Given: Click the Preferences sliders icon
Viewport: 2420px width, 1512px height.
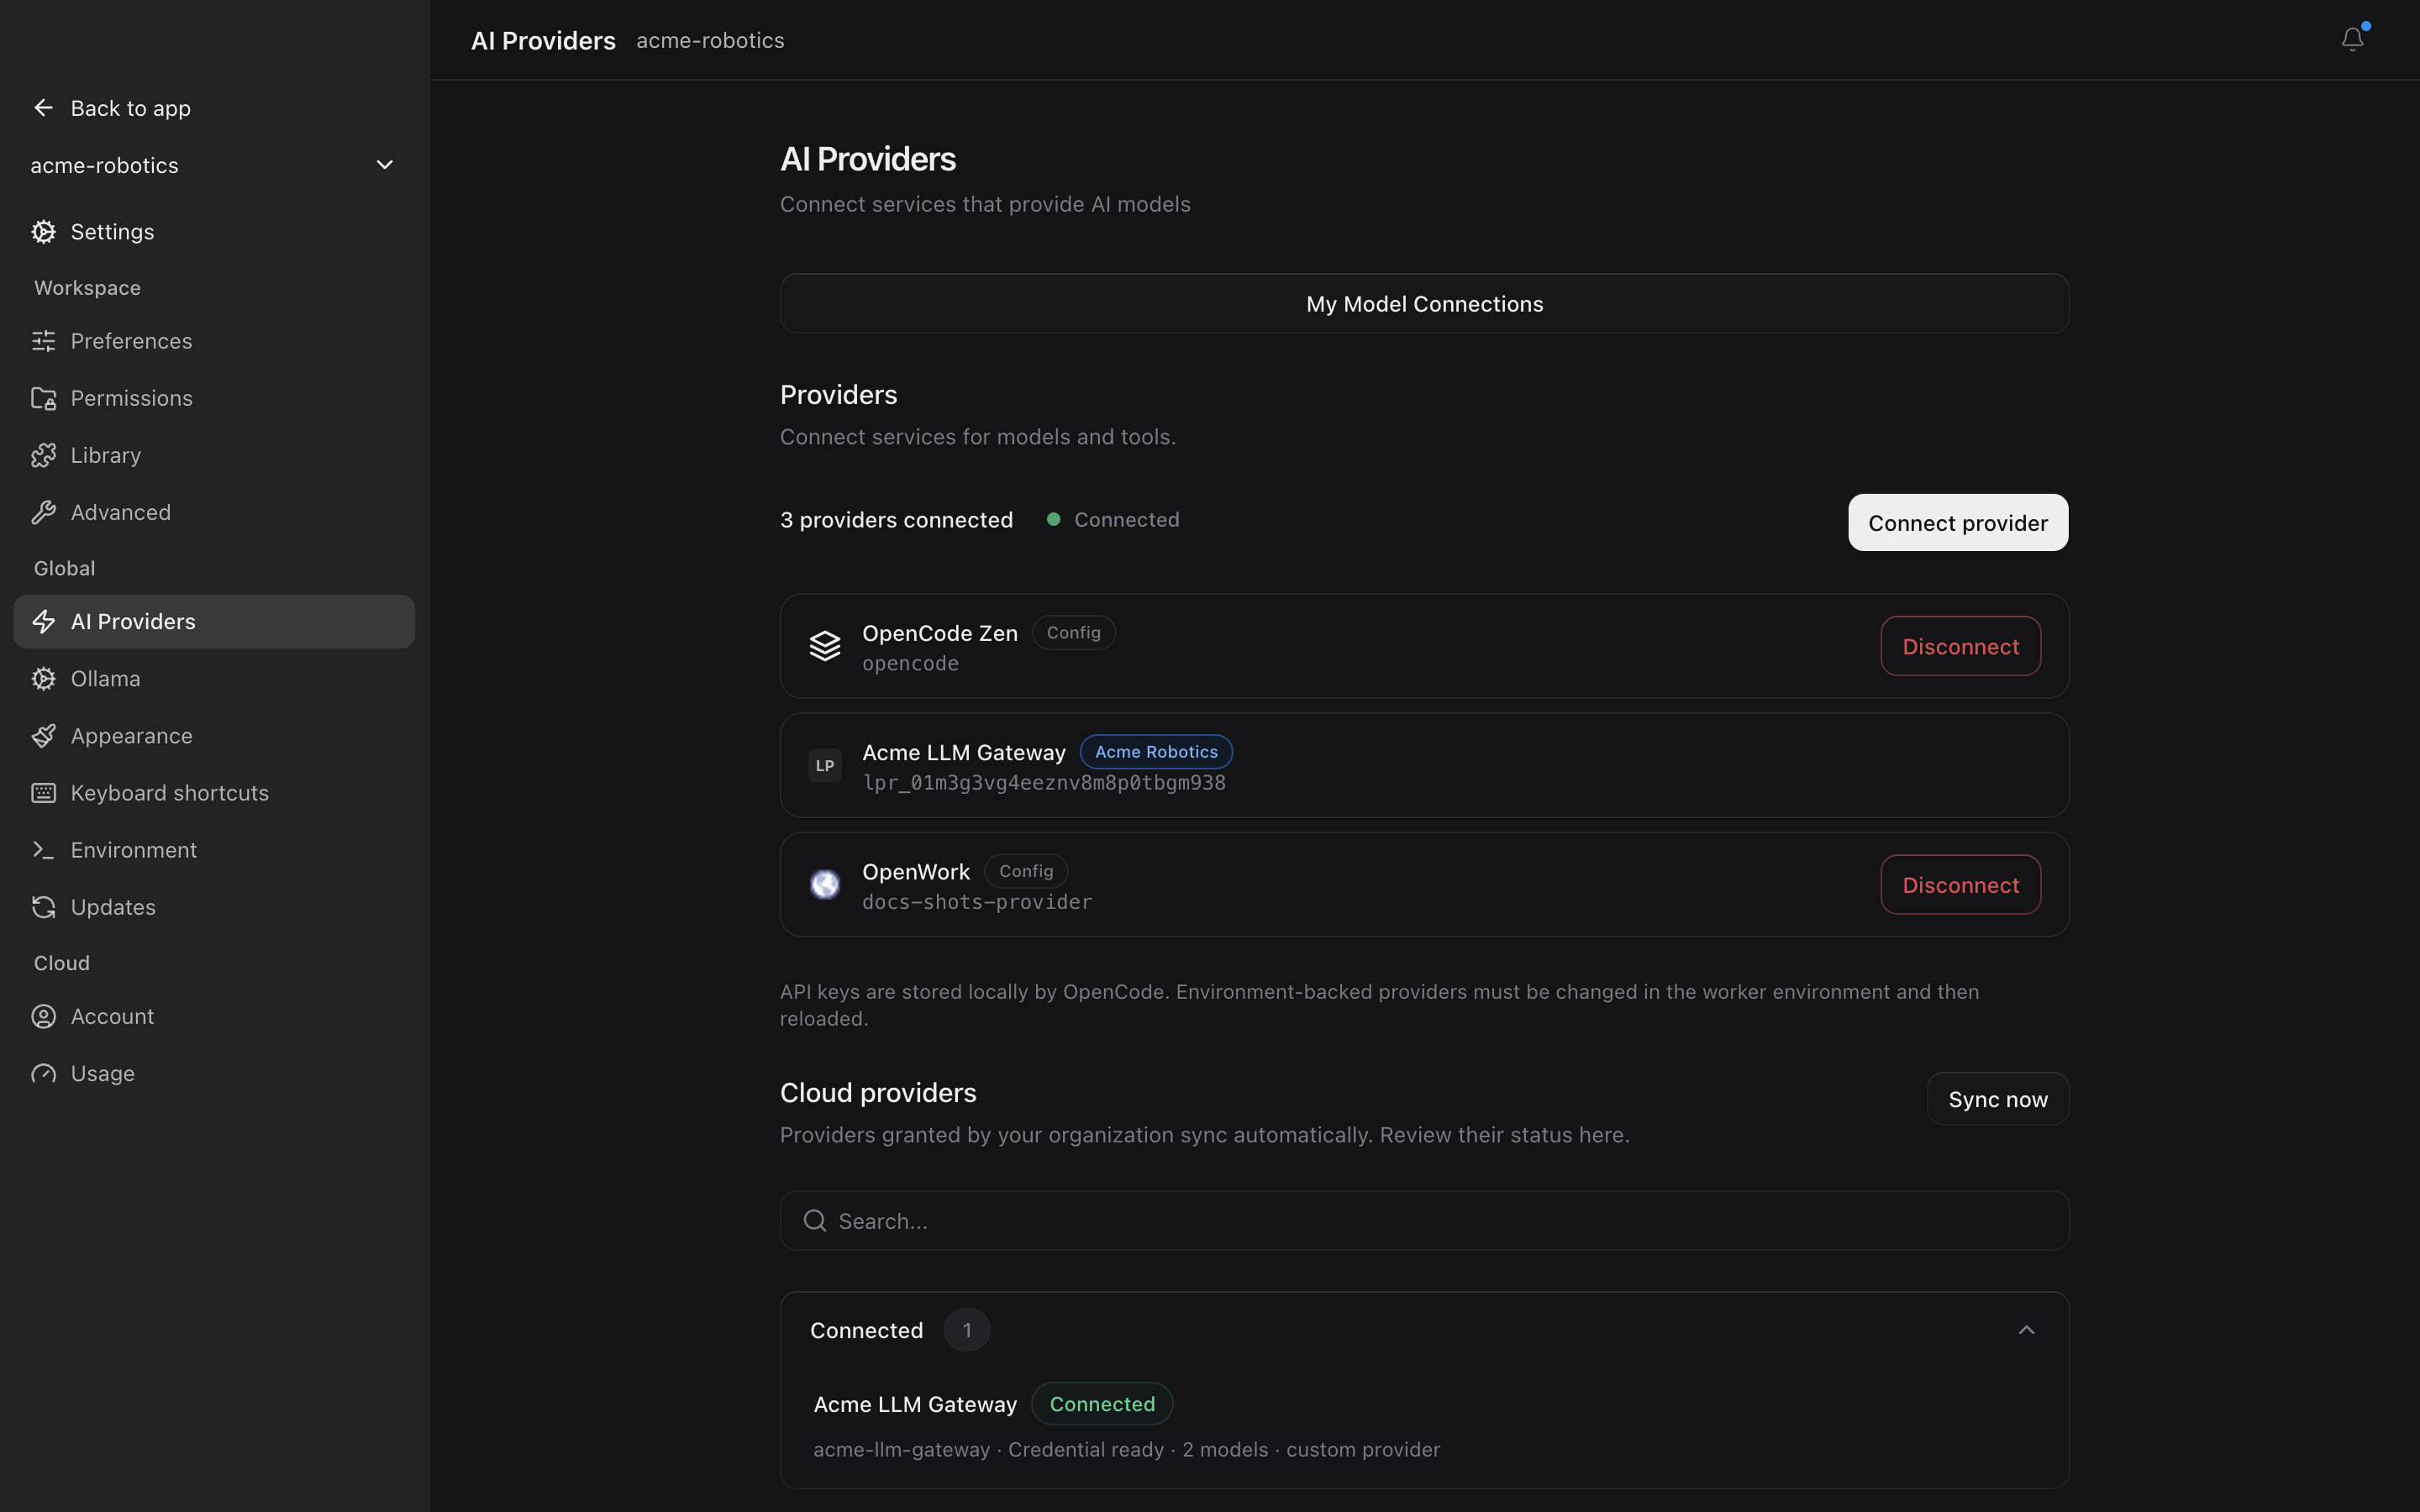Looking at the screenshot, I should coord(43,341).
